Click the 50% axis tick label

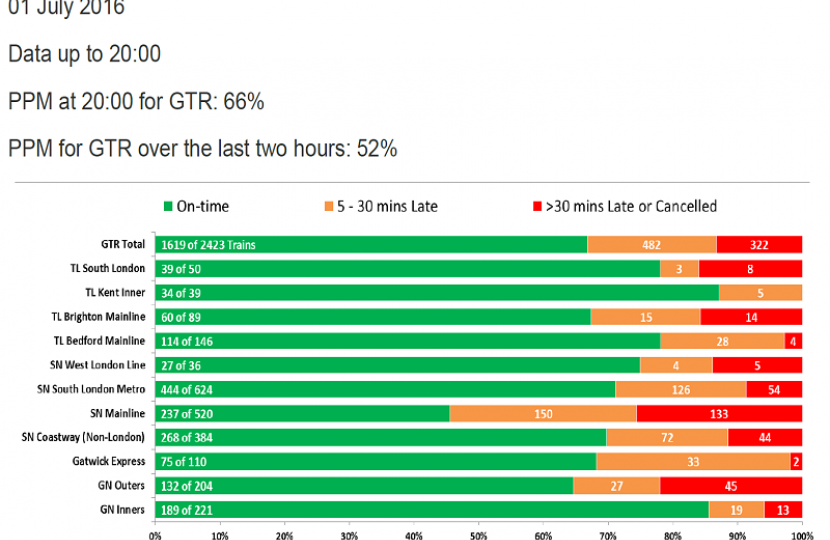point(478,533)
